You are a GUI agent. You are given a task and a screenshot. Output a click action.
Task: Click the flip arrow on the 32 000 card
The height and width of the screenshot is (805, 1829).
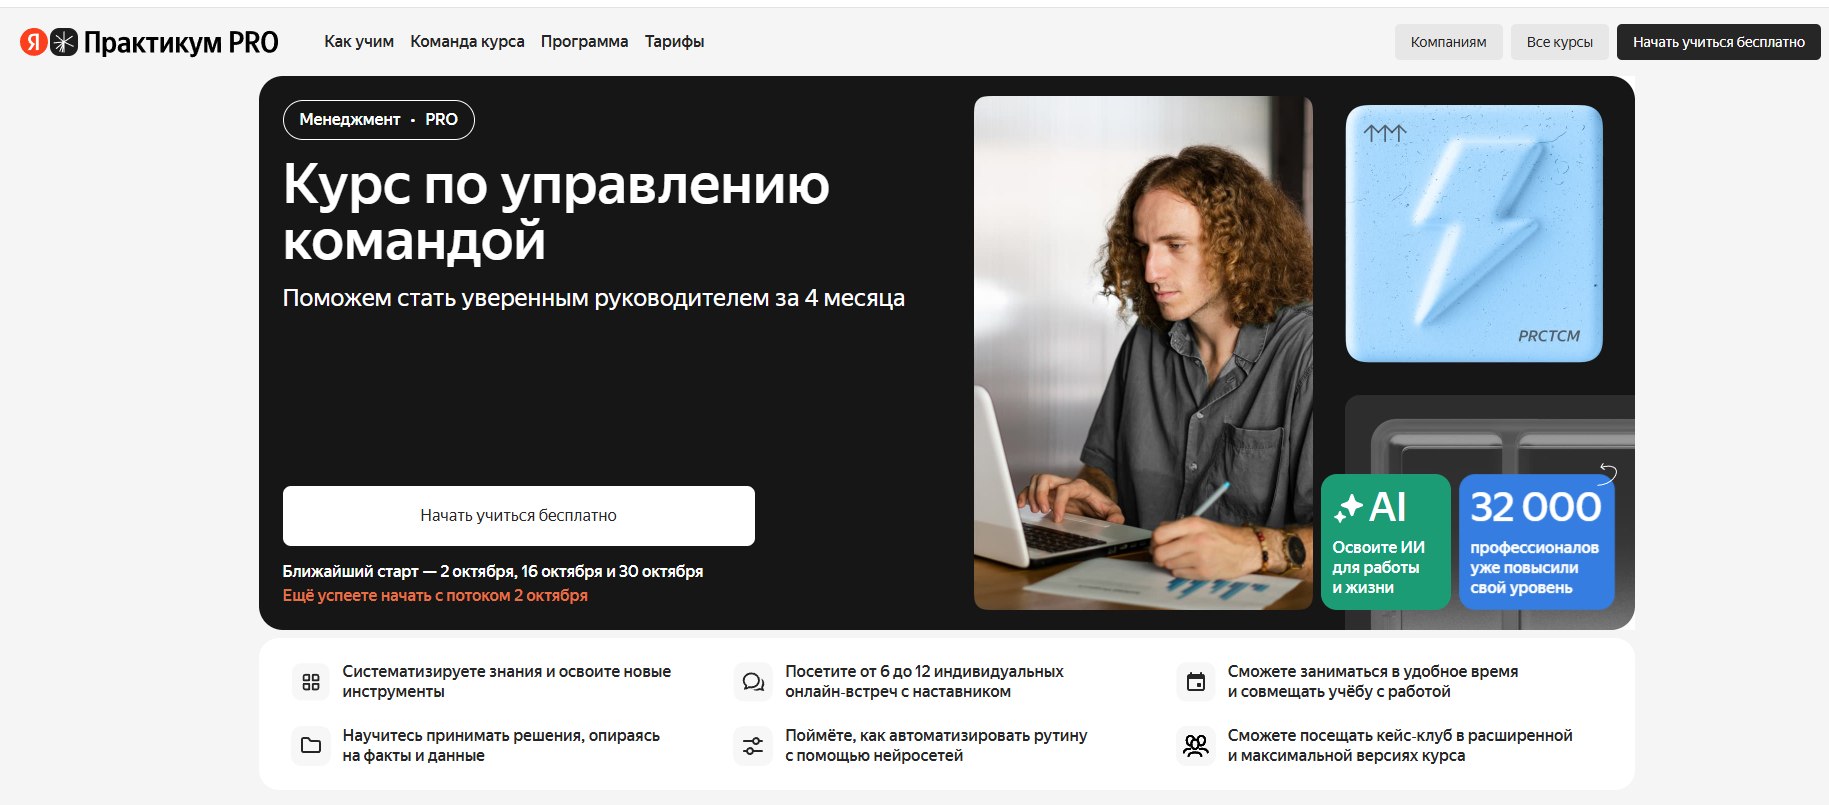coord(1607,473)
